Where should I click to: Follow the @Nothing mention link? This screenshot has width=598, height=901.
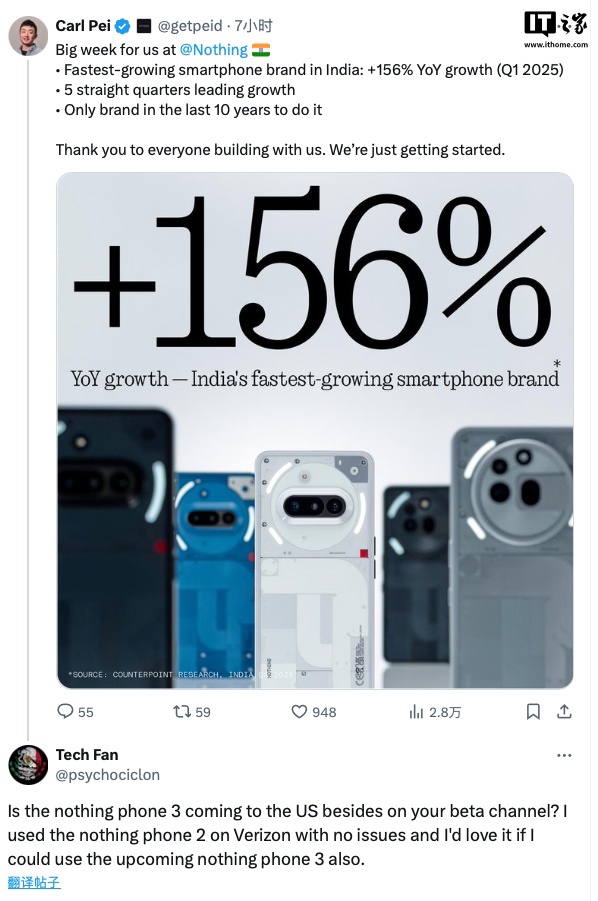pyautogui.click(x=214, y=50)
